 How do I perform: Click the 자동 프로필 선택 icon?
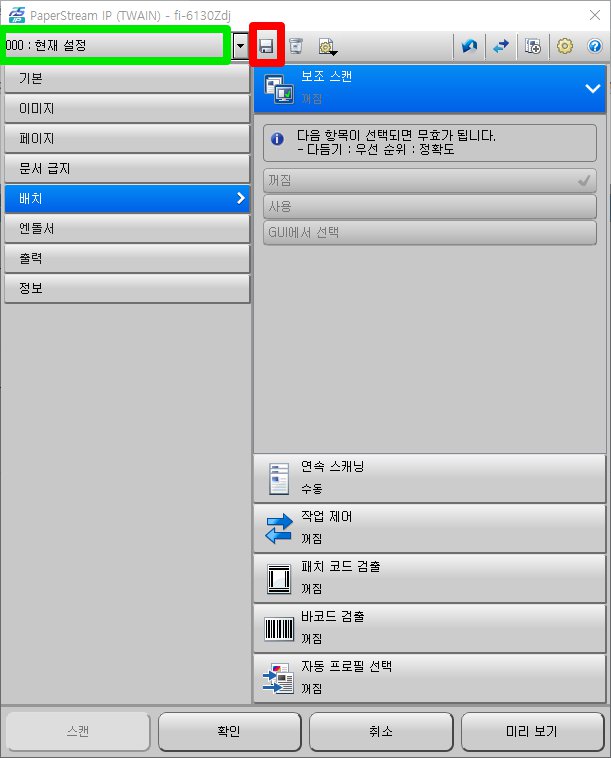(279, 678)
